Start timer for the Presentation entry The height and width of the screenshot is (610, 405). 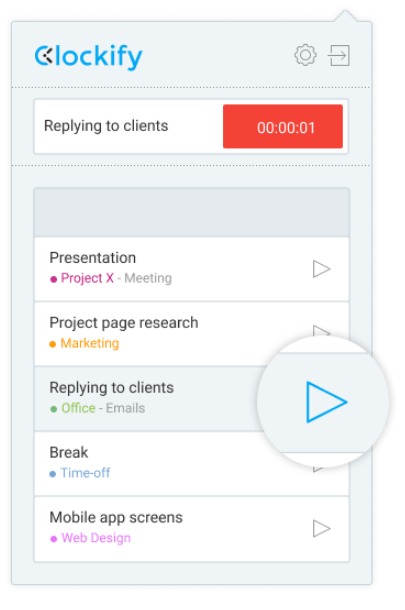321,269
